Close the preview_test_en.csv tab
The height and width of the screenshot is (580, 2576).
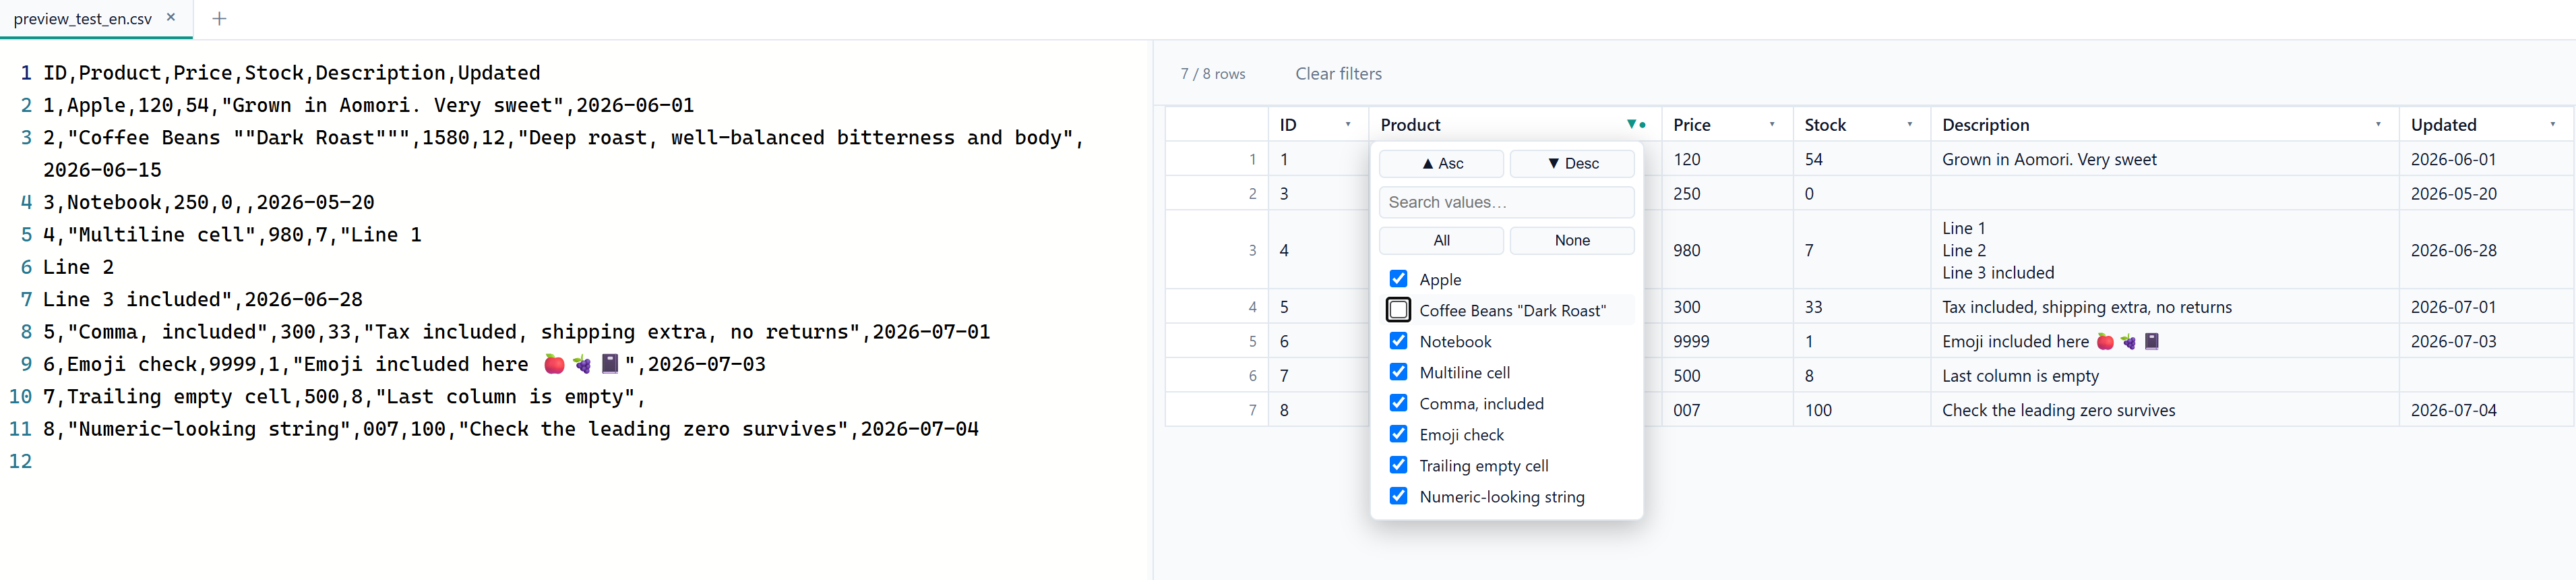pos(171,17)
